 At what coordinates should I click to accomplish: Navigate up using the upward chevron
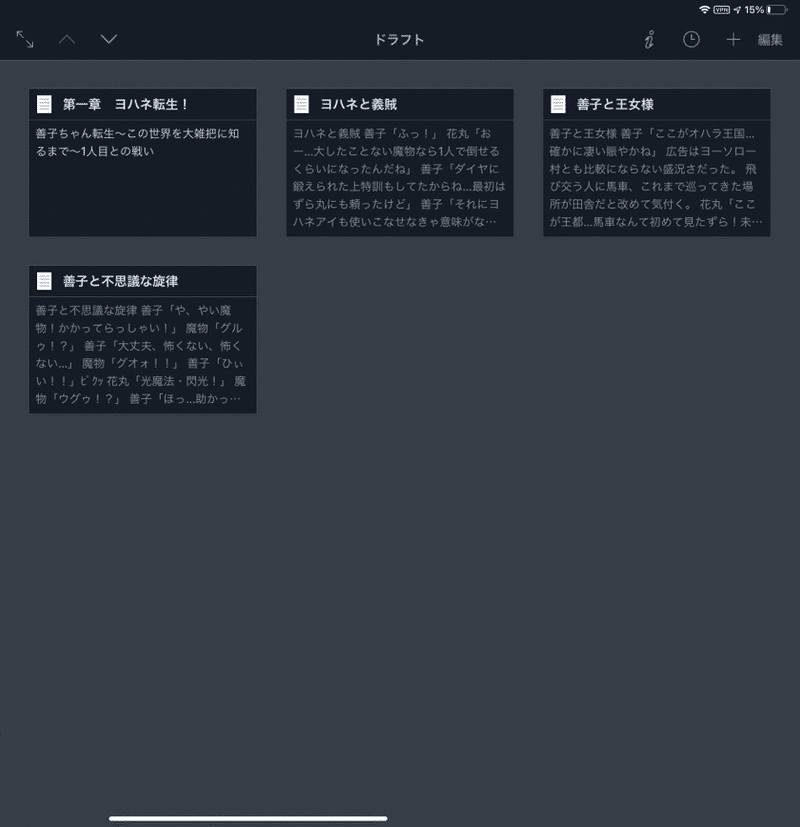tap(68, 40)
